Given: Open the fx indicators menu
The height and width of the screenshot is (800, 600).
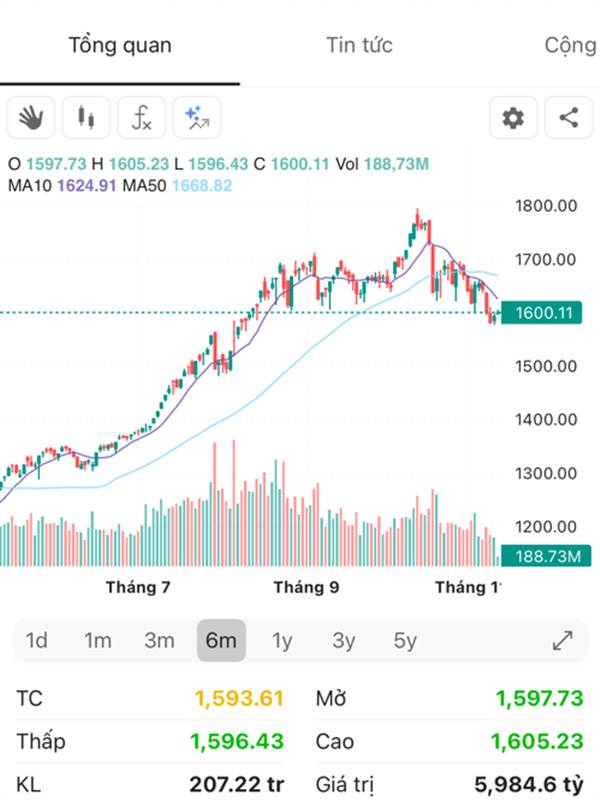Looking at the screenshot, I should click(x=142, y=119).
